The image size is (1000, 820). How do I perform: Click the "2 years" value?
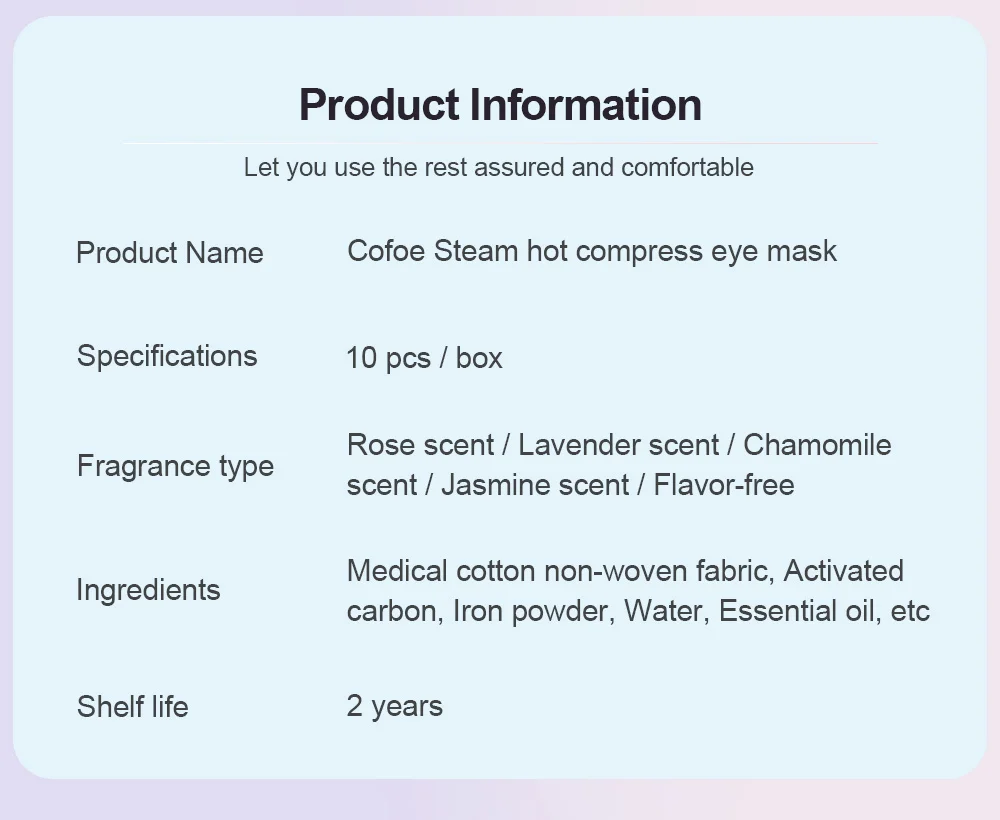[x=394, y=706]
